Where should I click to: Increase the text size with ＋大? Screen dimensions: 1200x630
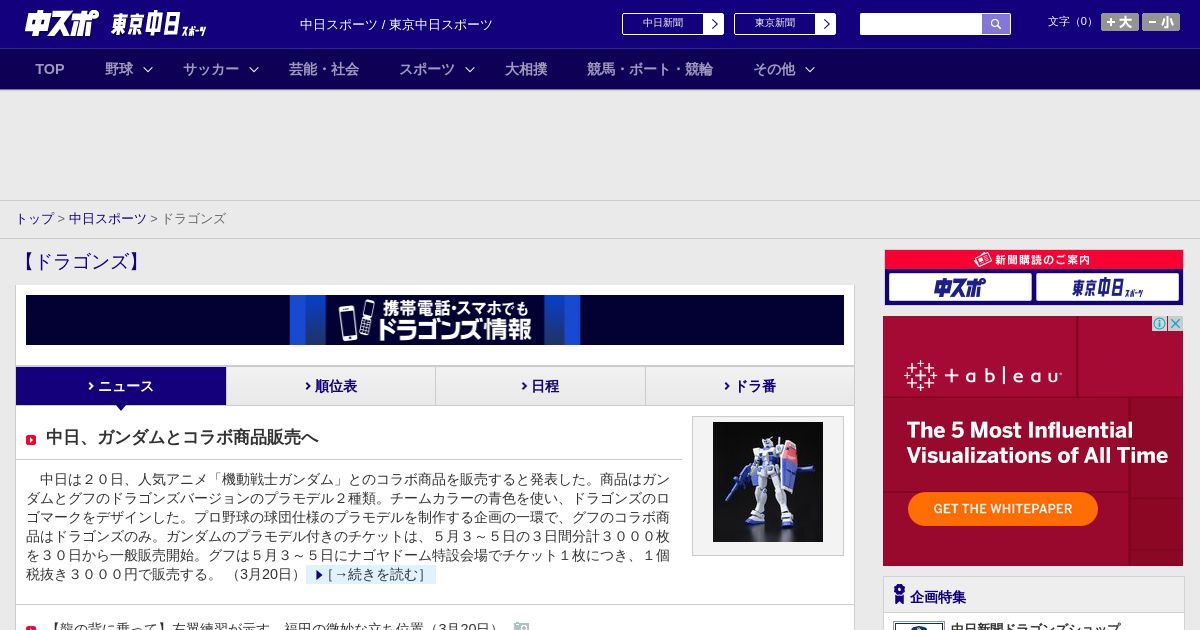pyautogui.click(x=1120, y=22)
